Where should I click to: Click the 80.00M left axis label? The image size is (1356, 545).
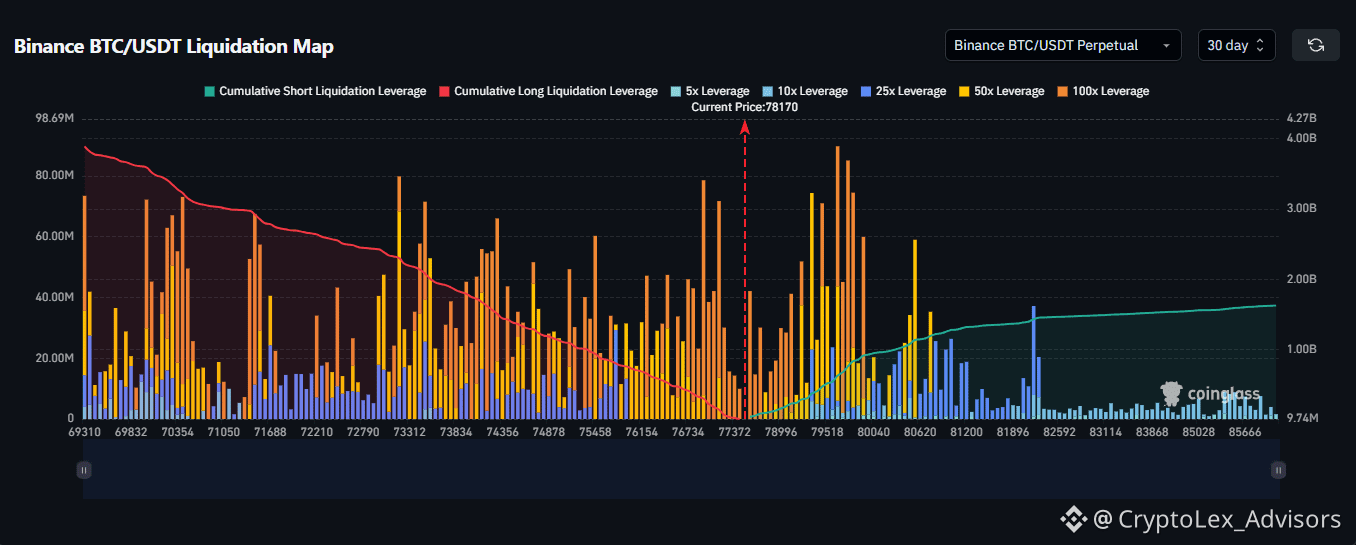(x=54, y=175)
